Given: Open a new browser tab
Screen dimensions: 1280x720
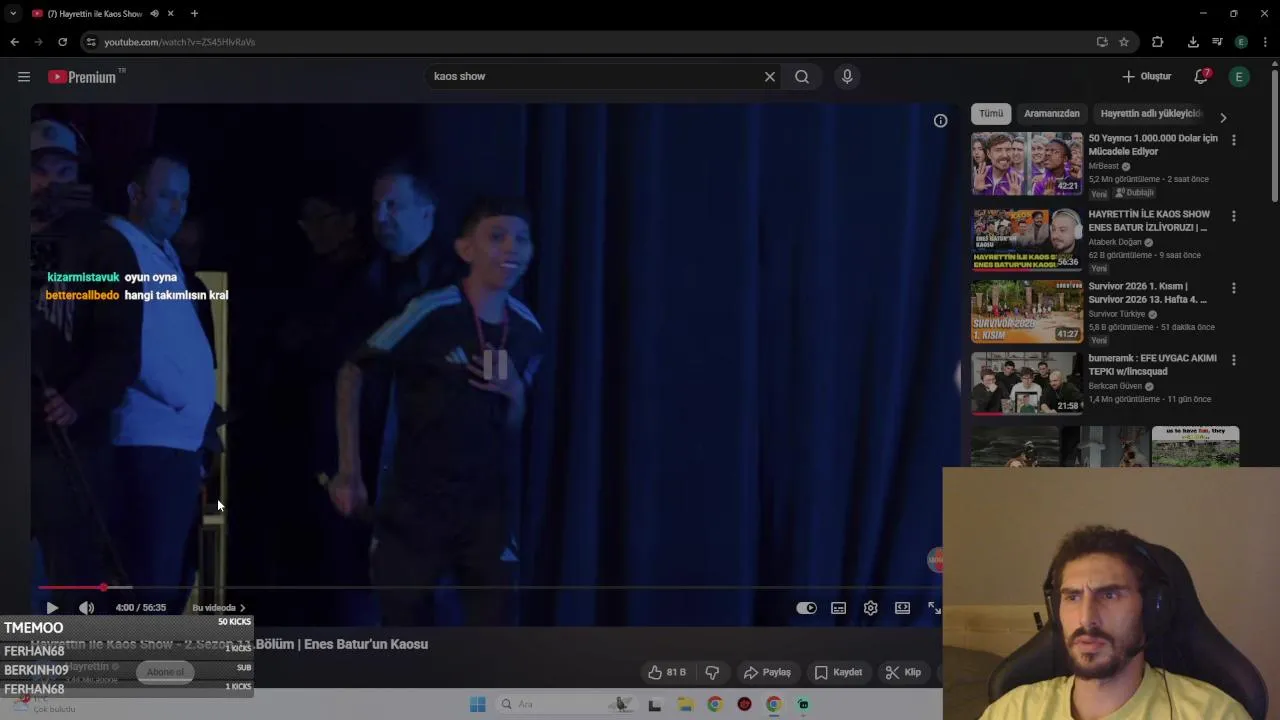Looking at the screenshot, I should click(194, 14).
